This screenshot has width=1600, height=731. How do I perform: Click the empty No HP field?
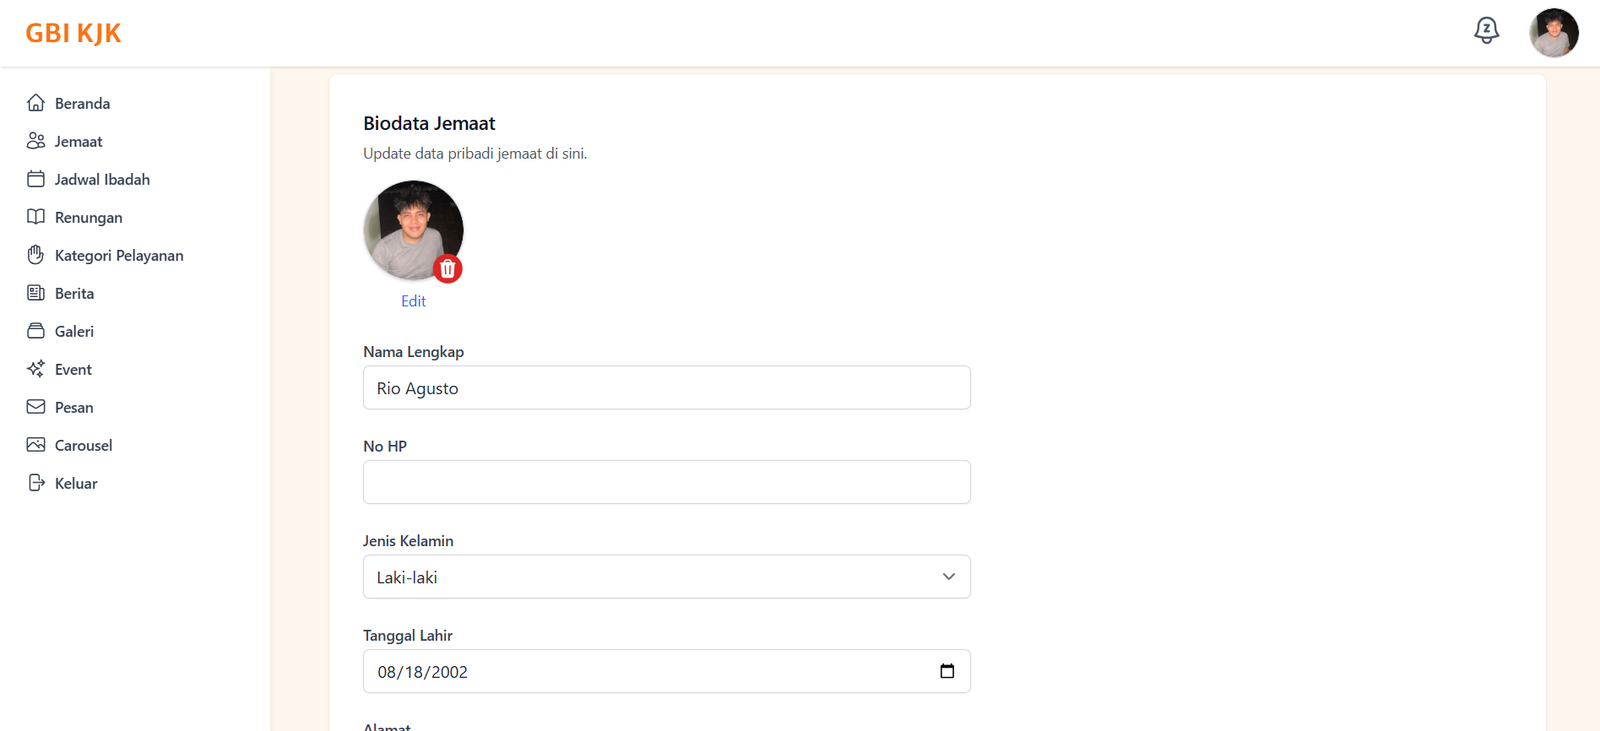666,482
